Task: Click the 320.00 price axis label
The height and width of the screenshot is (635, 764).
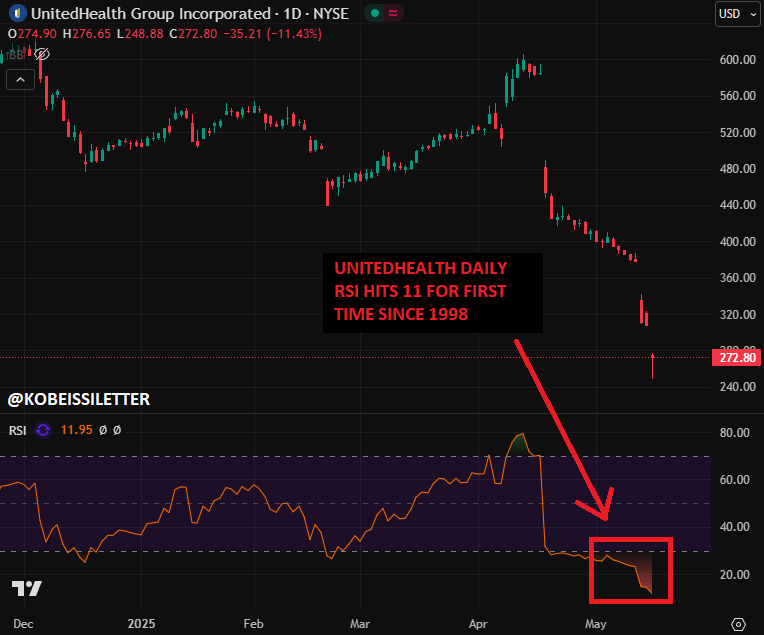Action: coord(738,315)
